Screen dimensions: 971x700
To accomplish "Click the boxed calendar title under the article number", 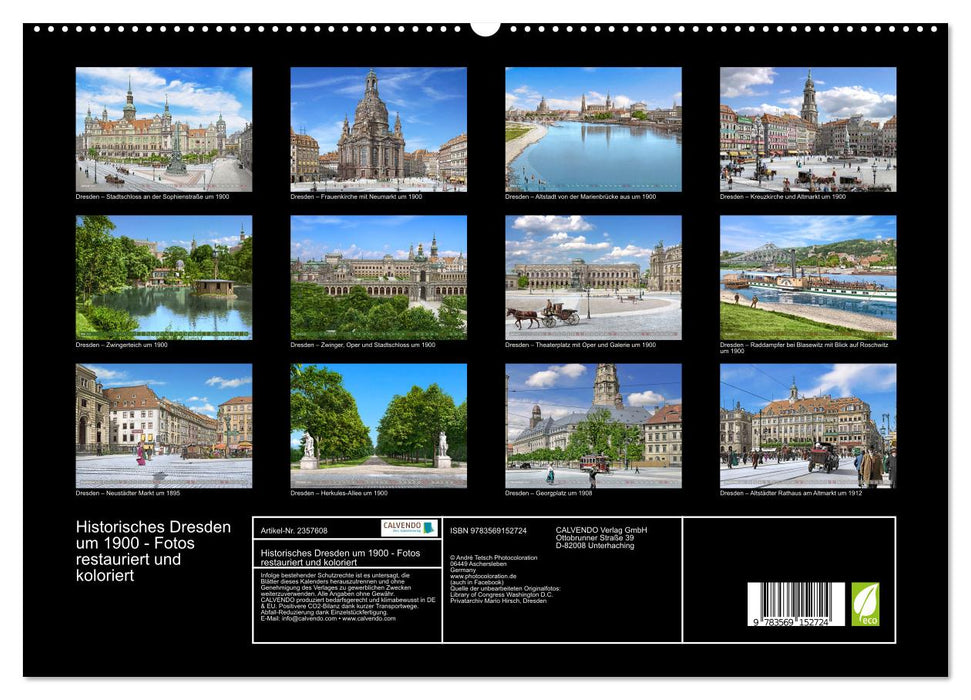I will click(340, 558).
